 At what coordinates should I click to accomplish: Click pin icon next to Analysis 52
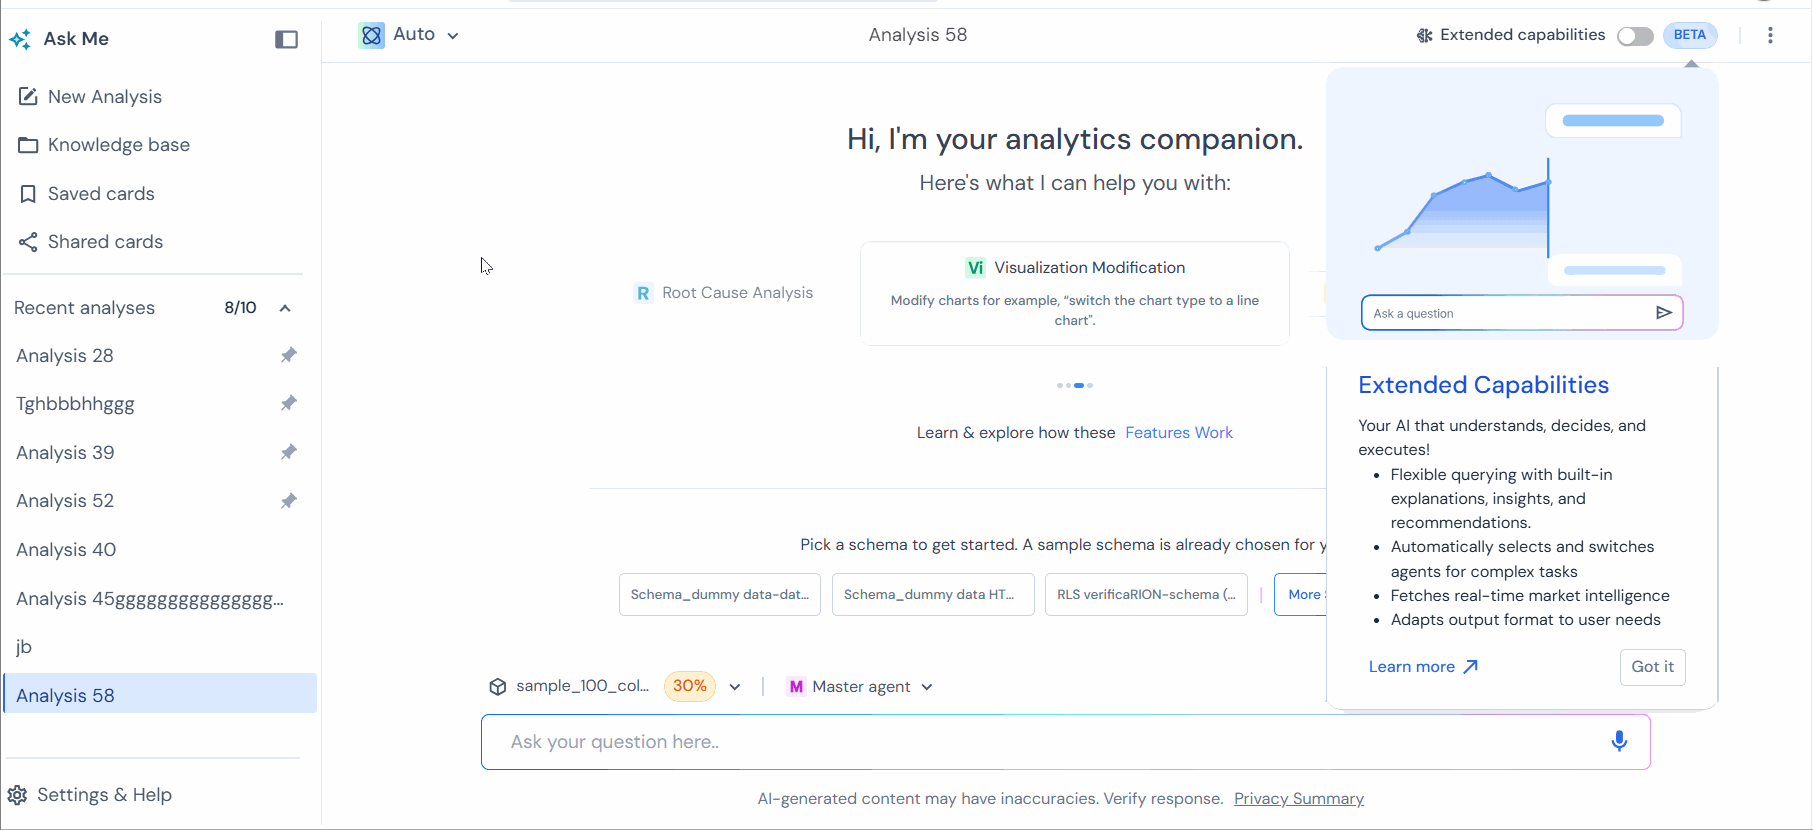click(x=288, y=501)
